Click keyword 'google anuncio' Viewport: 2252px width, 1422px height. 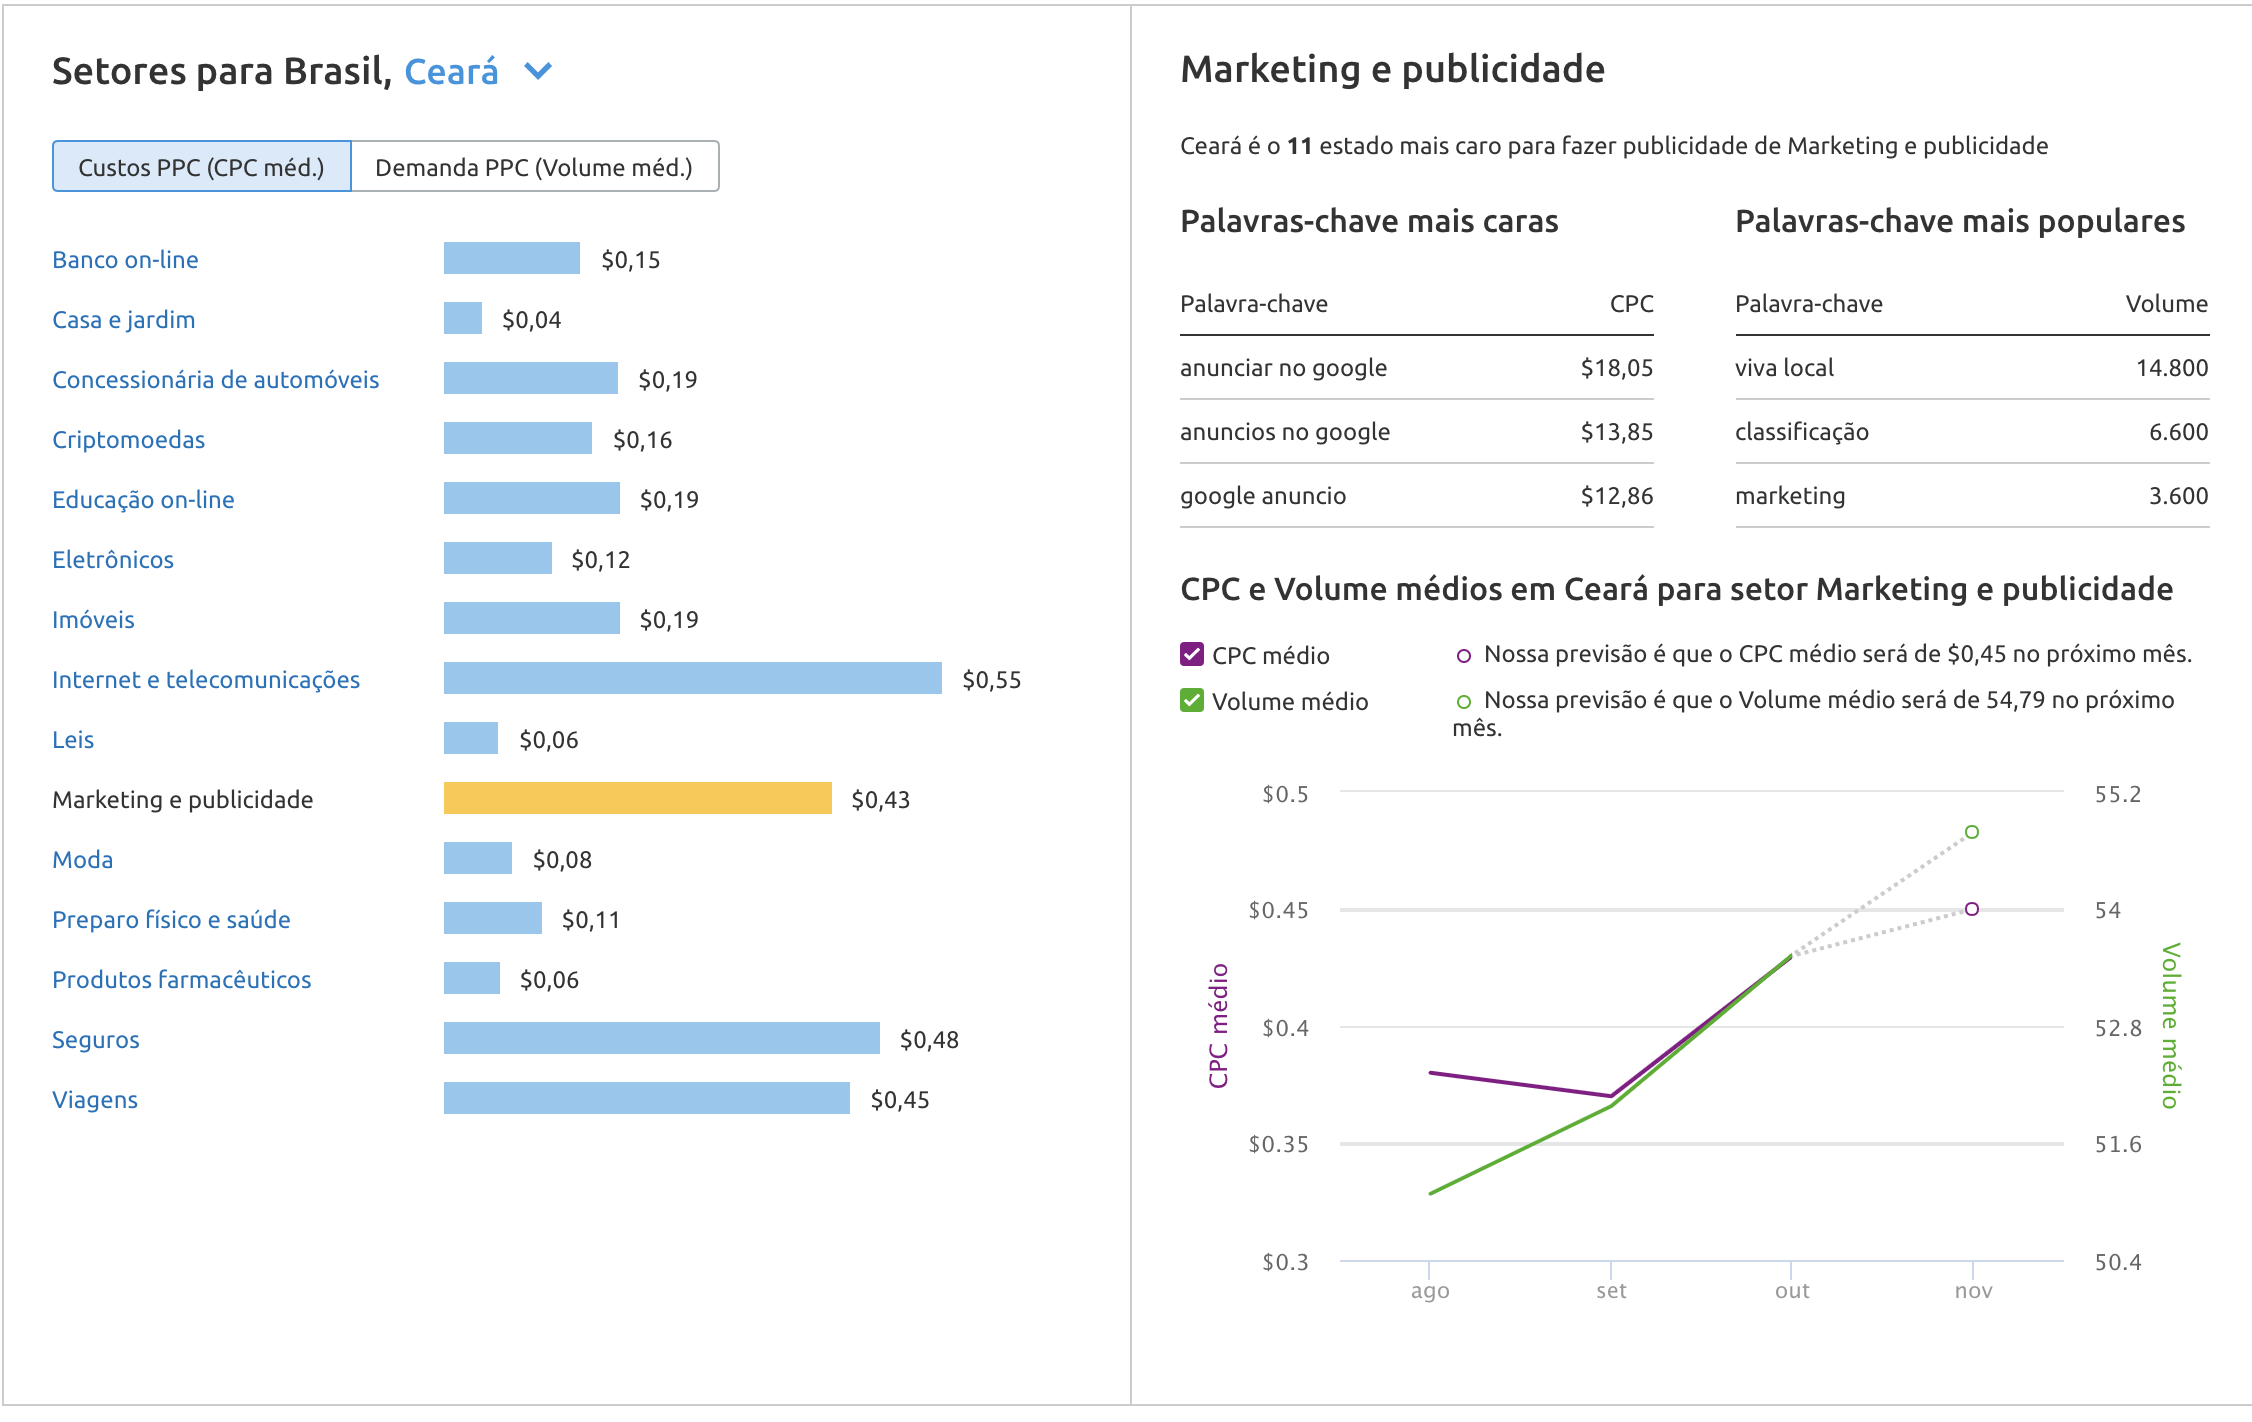1263,496
